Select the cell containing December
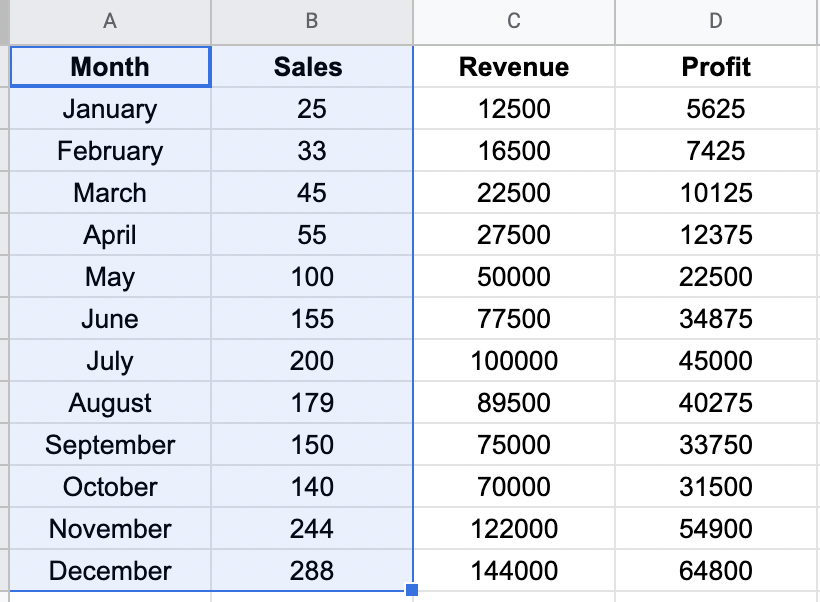 tap(110, 571)
